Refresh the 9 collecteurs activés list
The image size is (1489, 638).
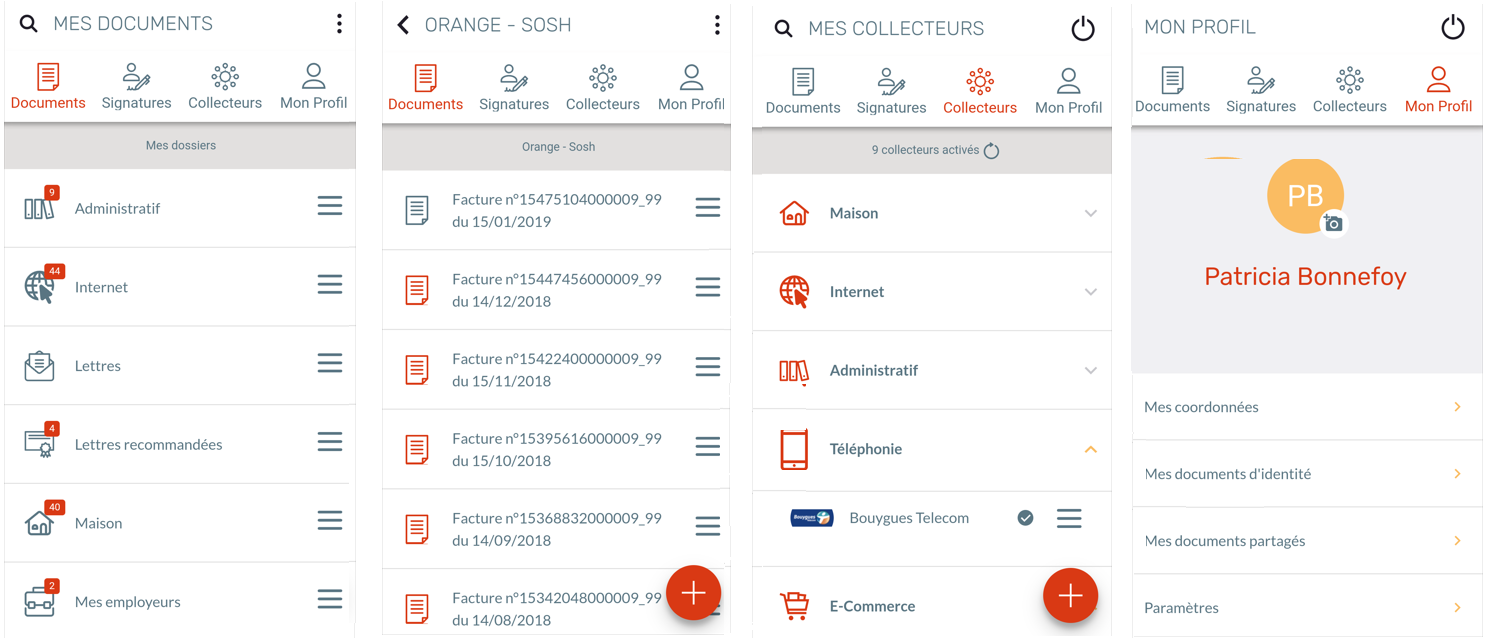point(992,151)
